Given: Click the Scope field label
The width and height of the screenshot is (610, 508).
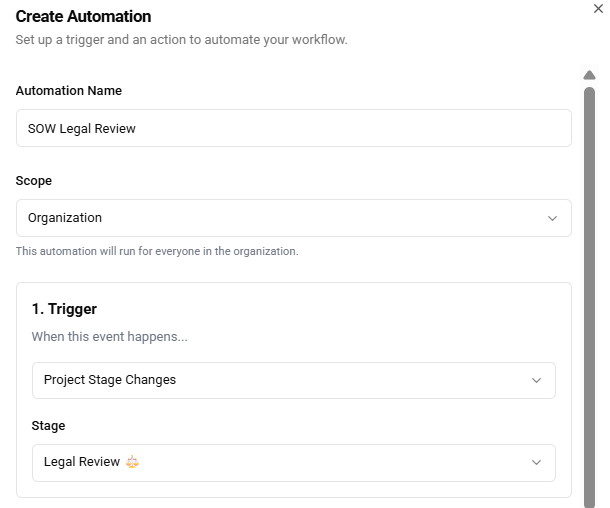Looking at the screenshot, I should click(34, 181).
